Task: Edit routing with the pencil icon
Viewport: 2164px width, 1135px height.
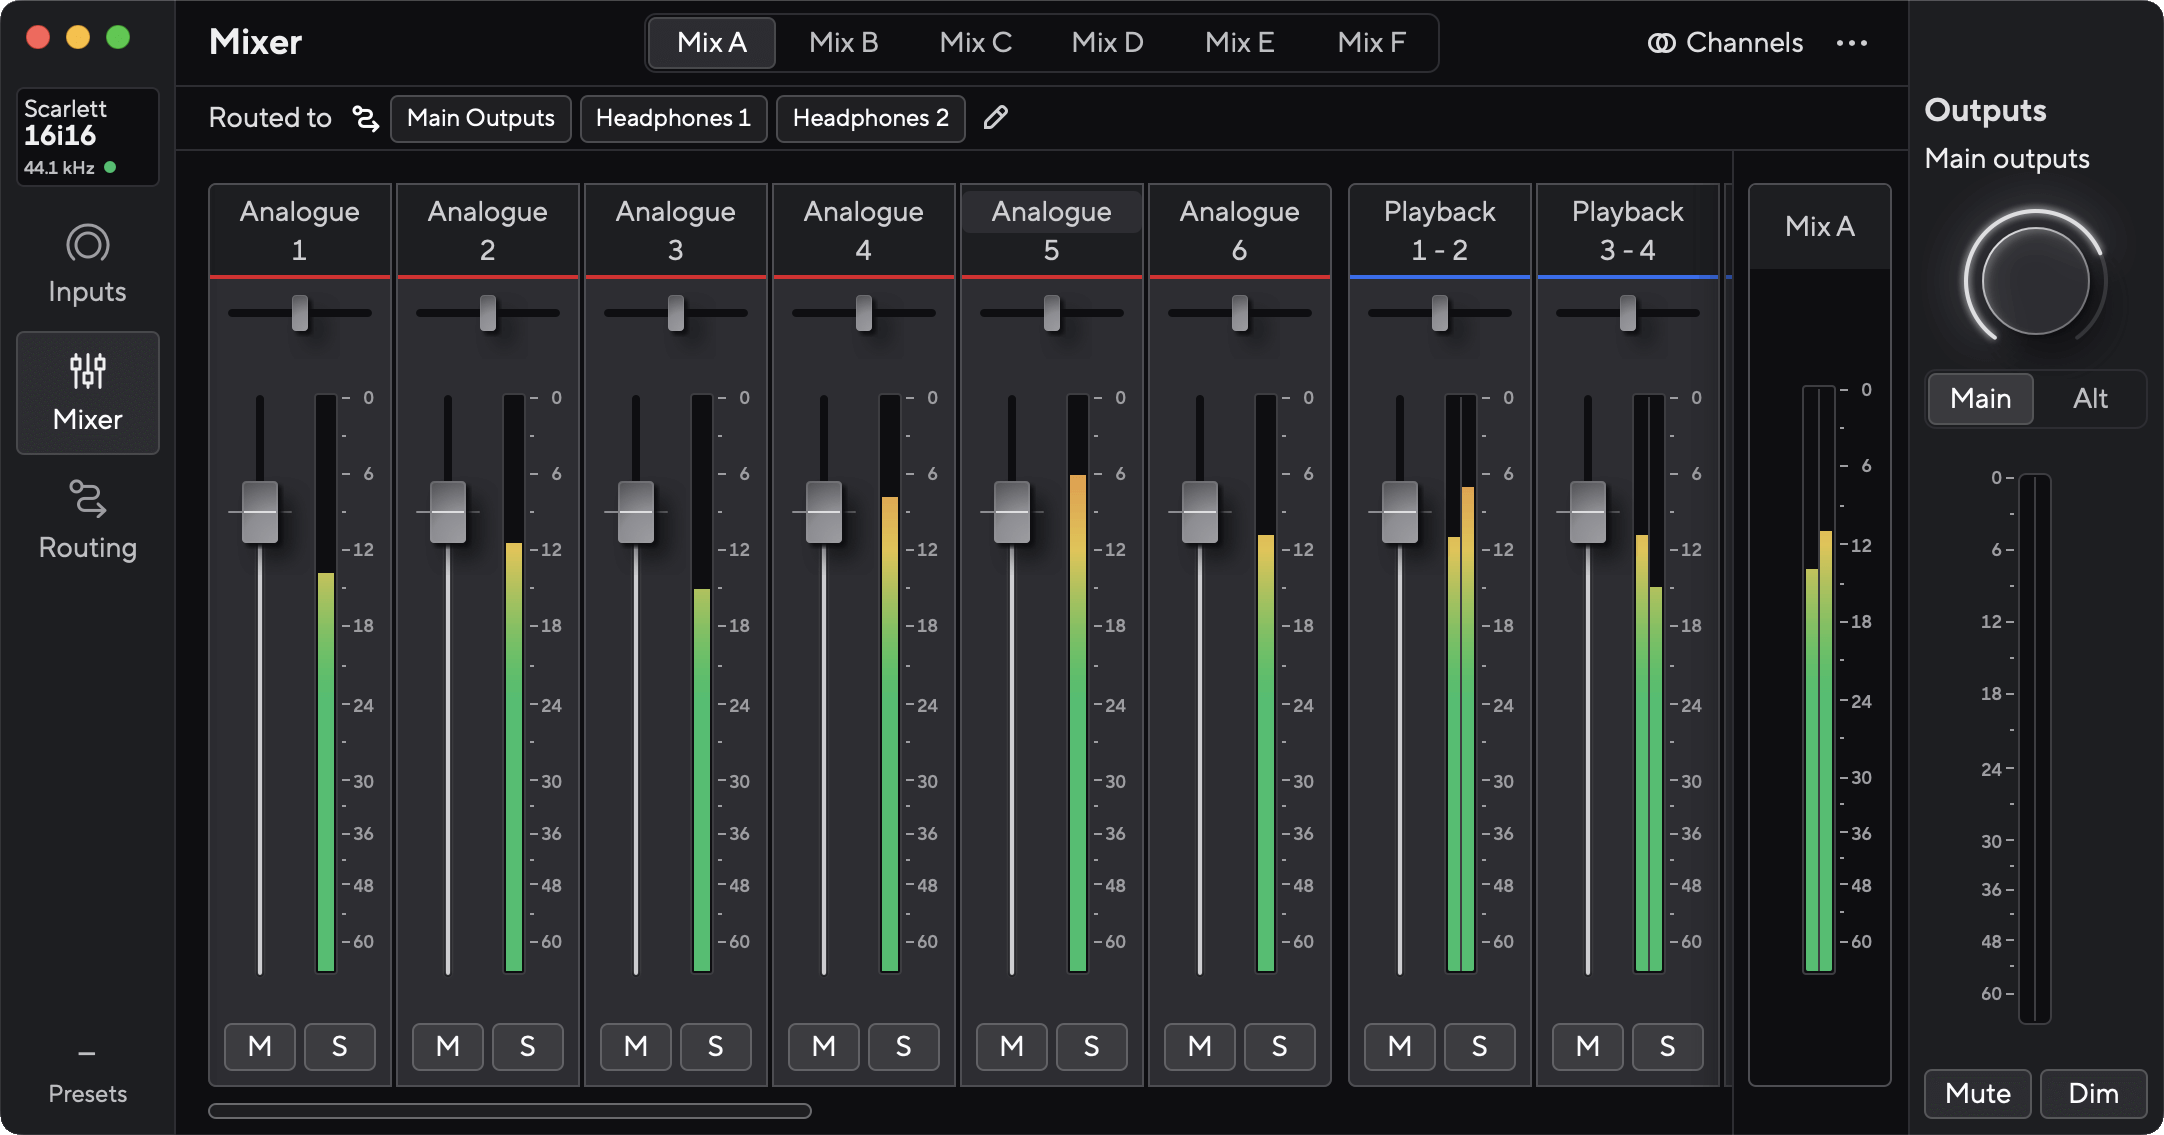Action: [x=995, y=118]
